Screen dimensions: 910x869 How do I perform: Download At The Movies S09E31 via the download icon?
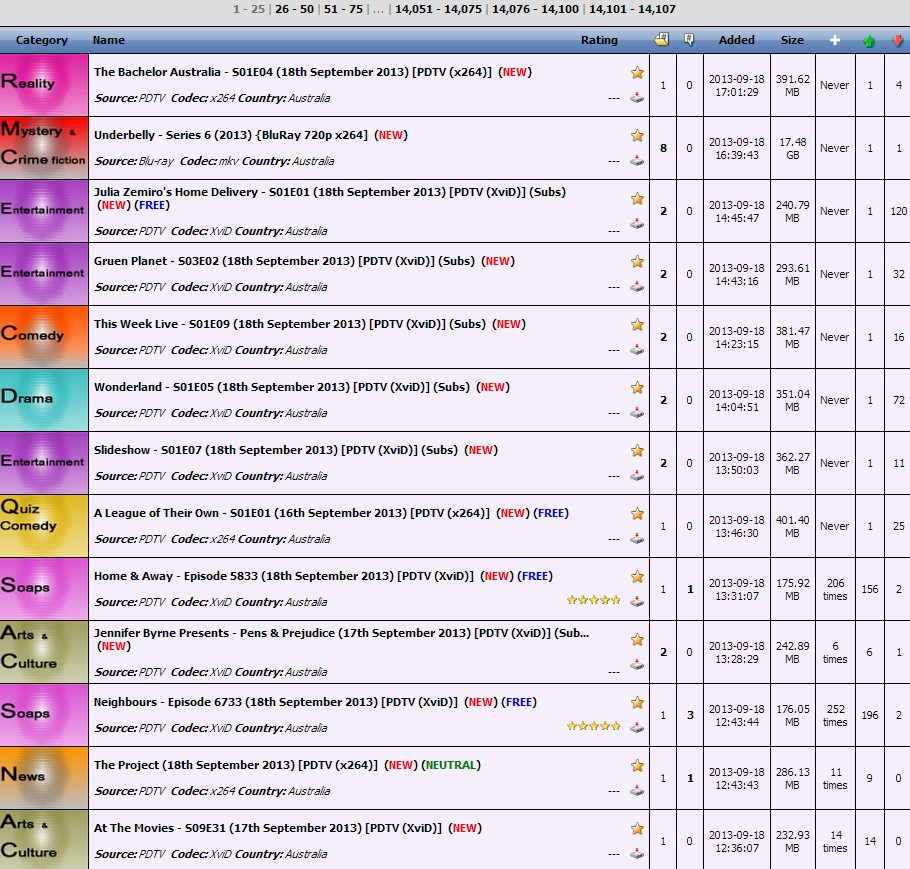point(637,854)
